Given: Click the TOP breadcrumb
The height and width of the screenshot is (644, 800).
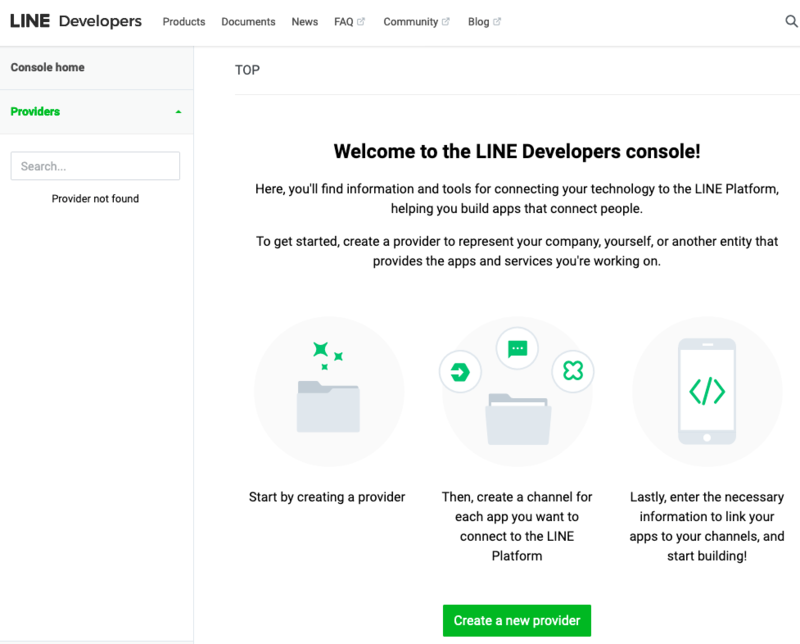Looking at the screenshot, I should pyautogui.click(x=247, y=70).
